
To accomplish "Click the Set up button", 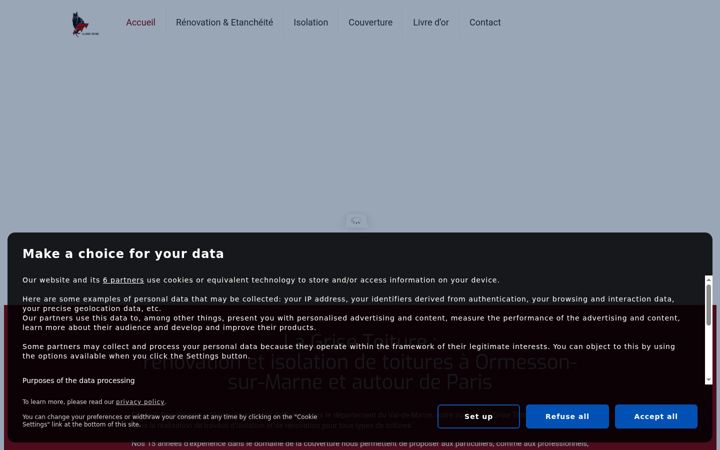I will [478, 416].
